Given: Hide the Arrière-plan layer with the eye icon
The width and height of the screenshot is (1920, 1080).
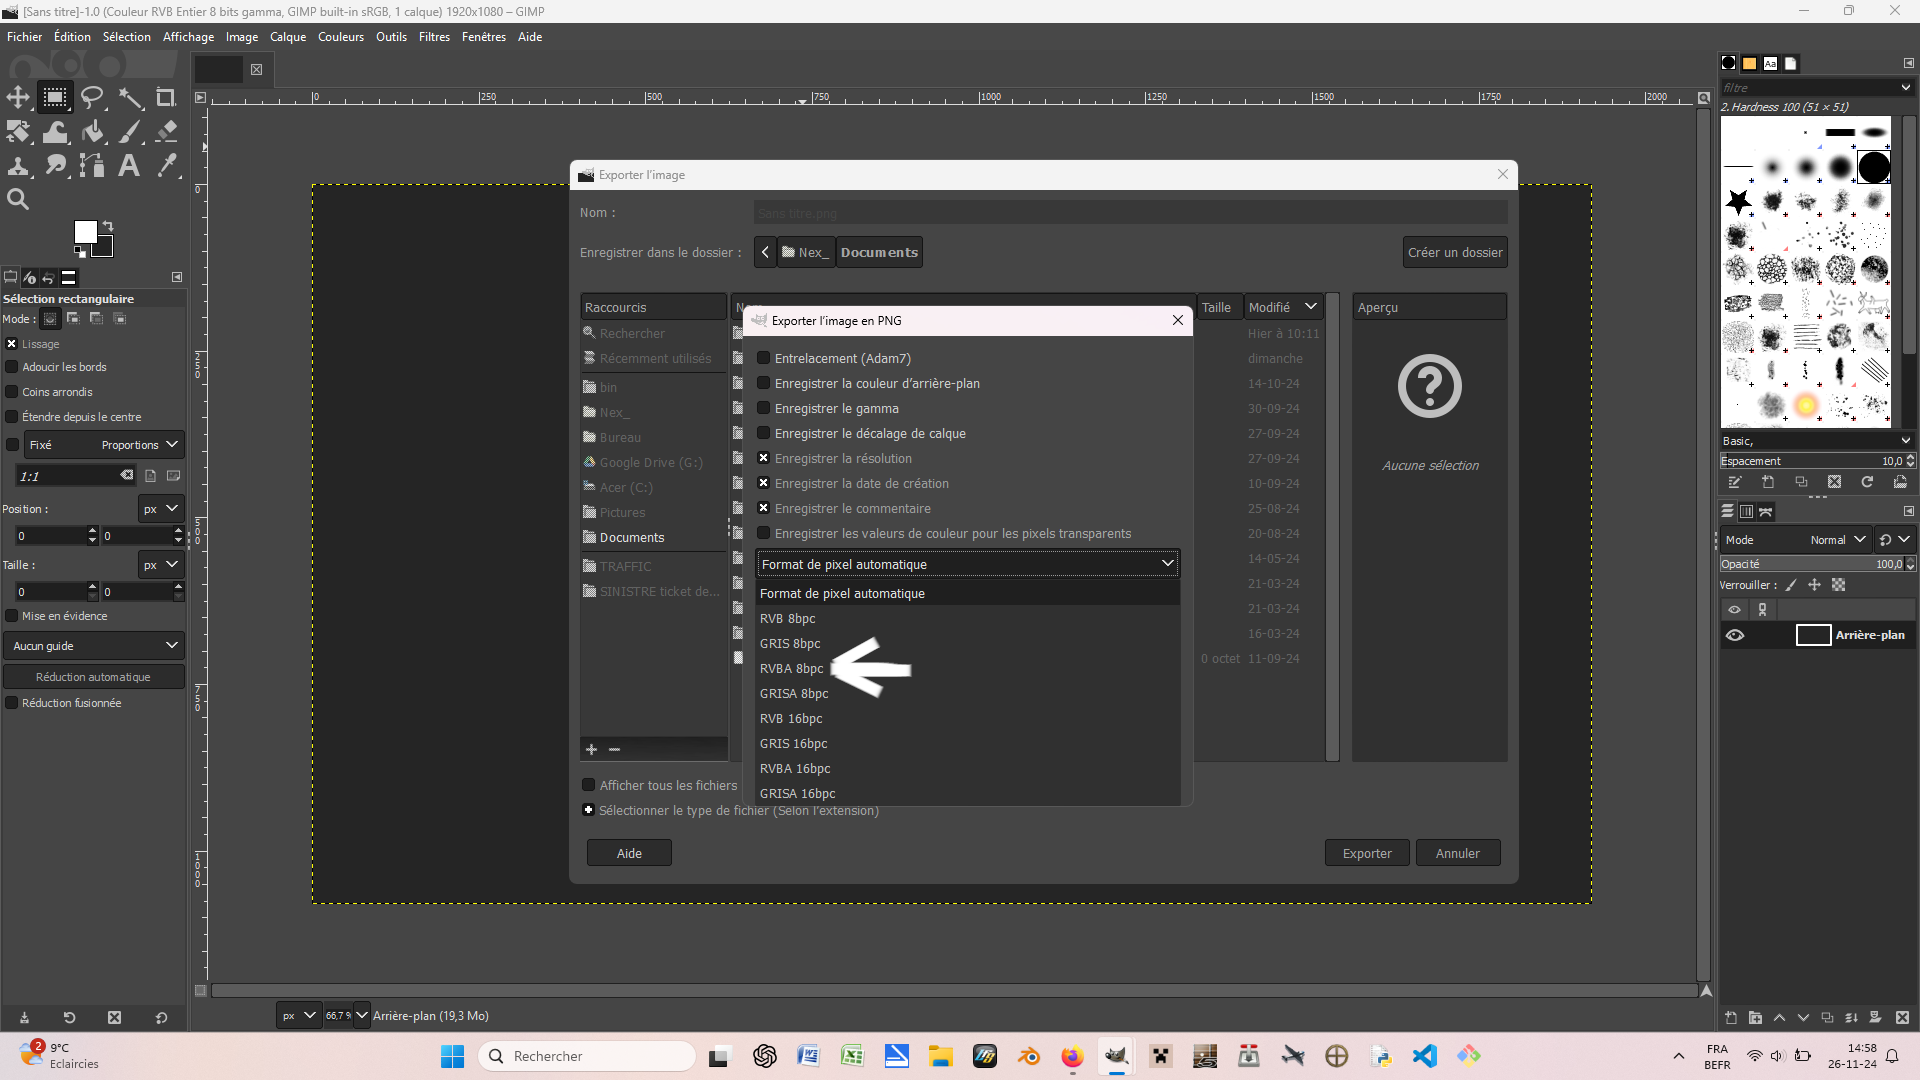Looking at the screenshot, I should (x=1735, y=635).
